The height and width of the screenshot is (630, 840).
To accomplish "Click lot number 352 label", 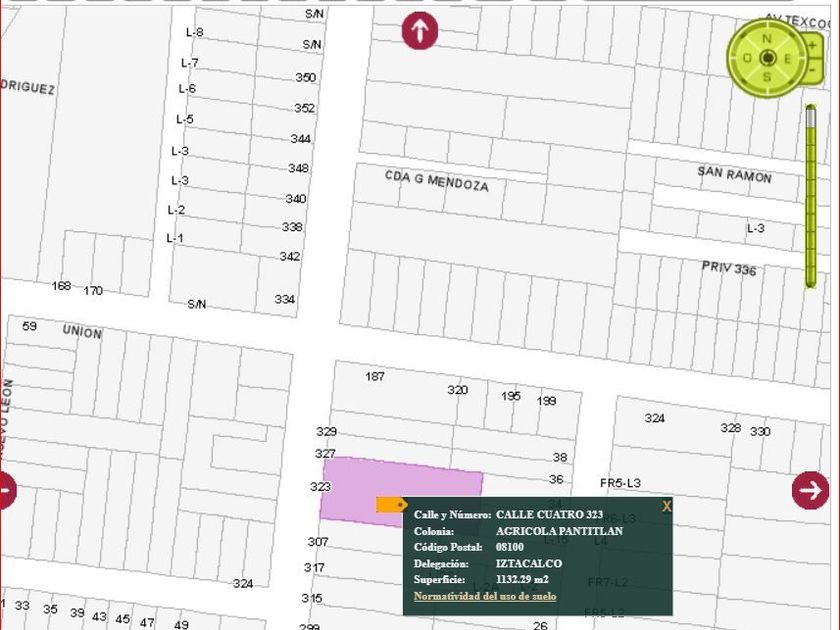I will click(304, 108).
